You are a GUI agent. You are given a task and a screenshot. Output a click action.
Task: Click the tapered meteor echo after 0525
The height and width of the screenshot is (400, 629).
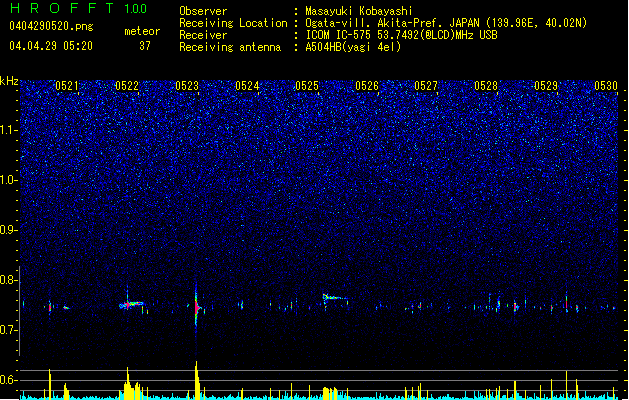click(334, 298)
